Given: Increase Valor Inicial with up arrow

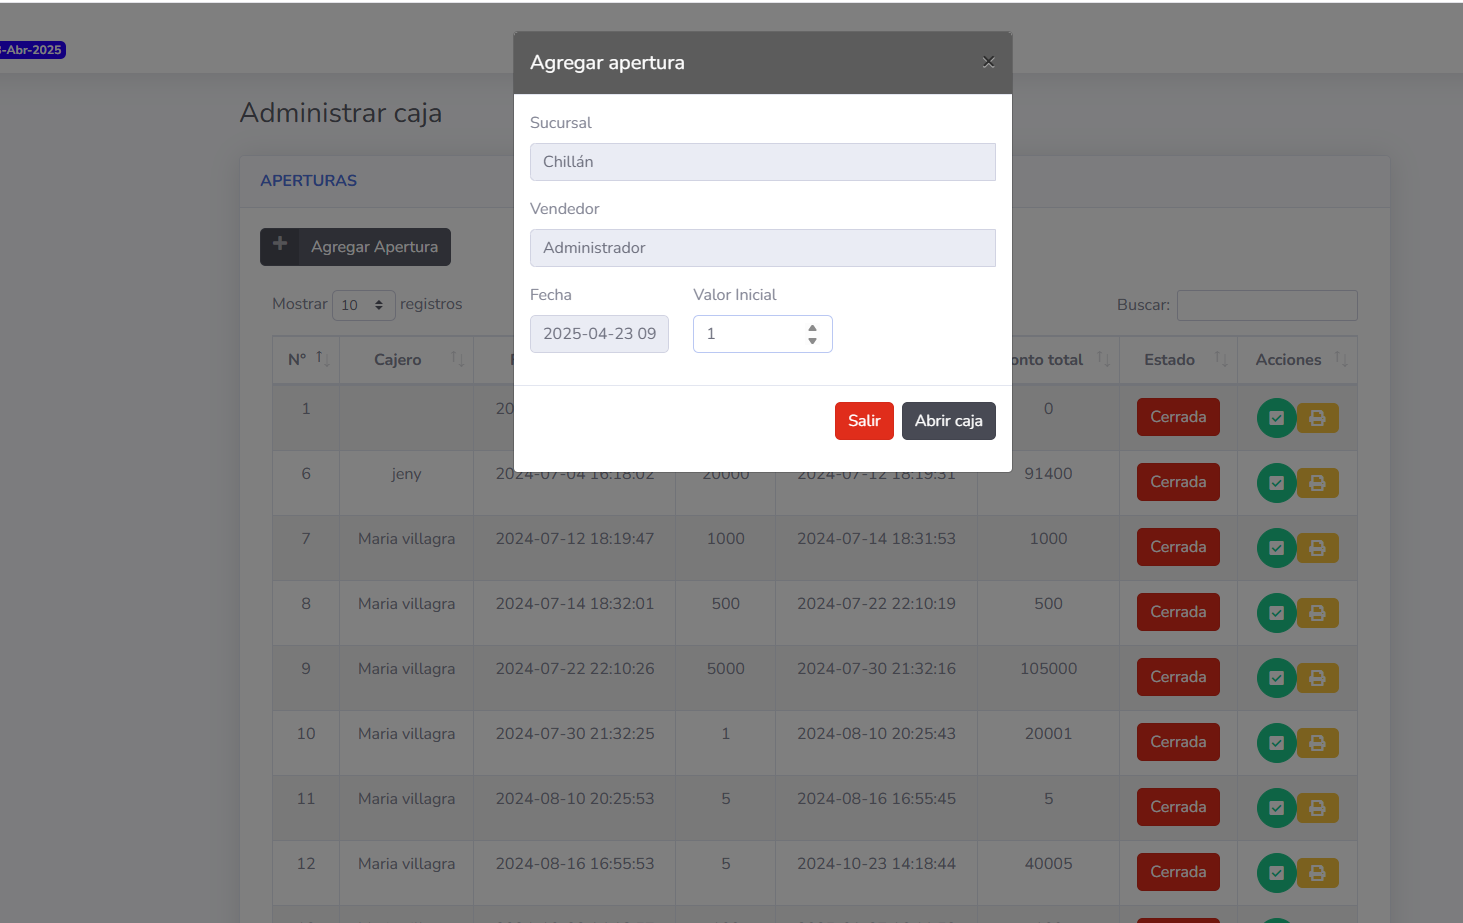Looking at the screenshot, I should pyautogui.click(x=812, y=327).
